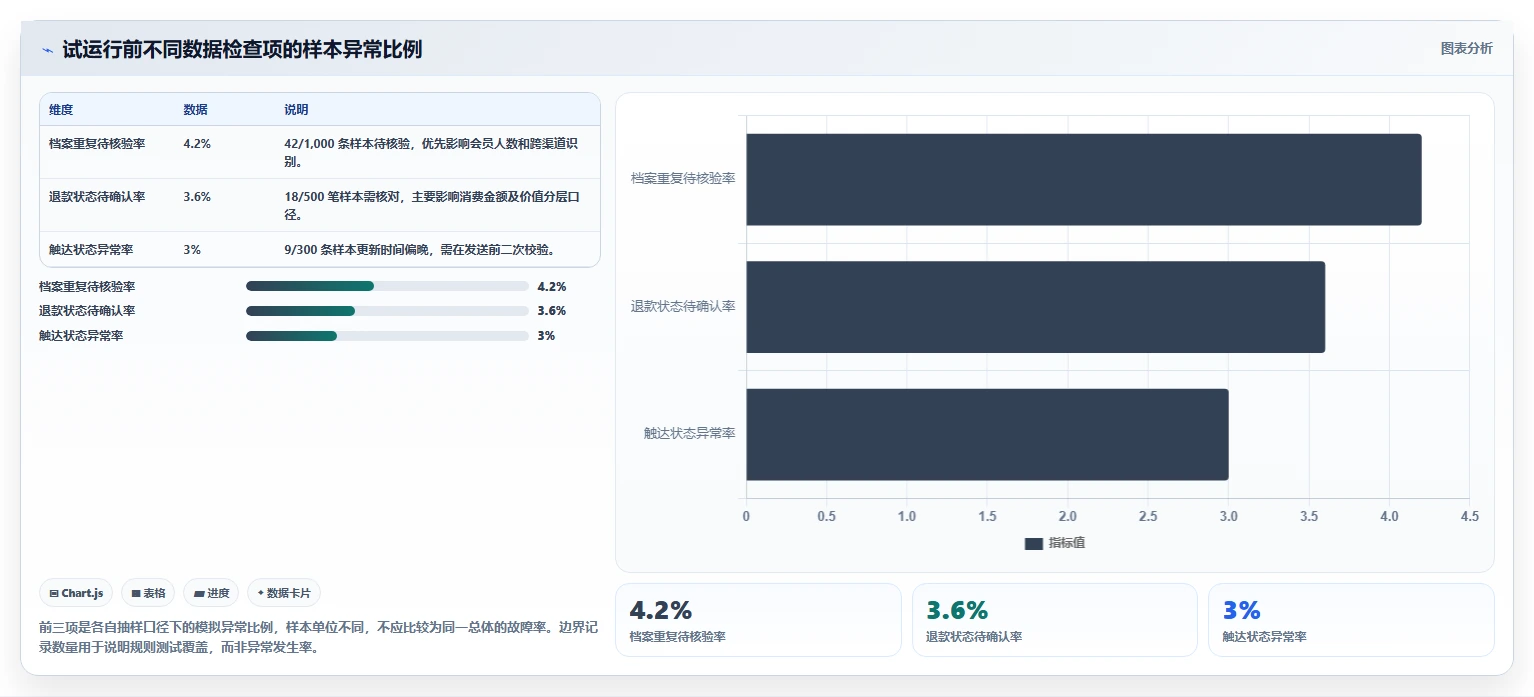This screenshot has height=697, width=1534.
Task: Click the 触达状态异常率 chart bar
Action: coord(987,434)
